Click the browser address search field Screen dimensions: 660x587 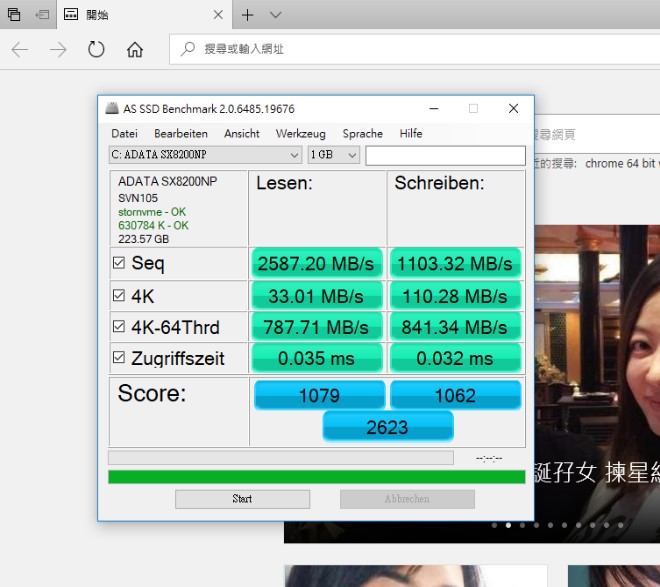point(400,49)
